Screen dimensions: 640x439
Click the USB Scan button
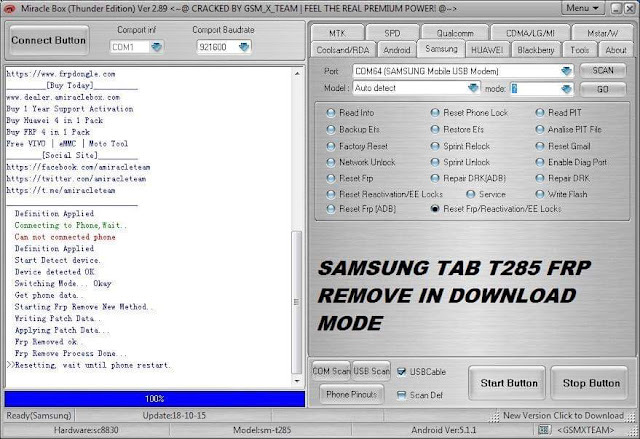tap(371, 371)
